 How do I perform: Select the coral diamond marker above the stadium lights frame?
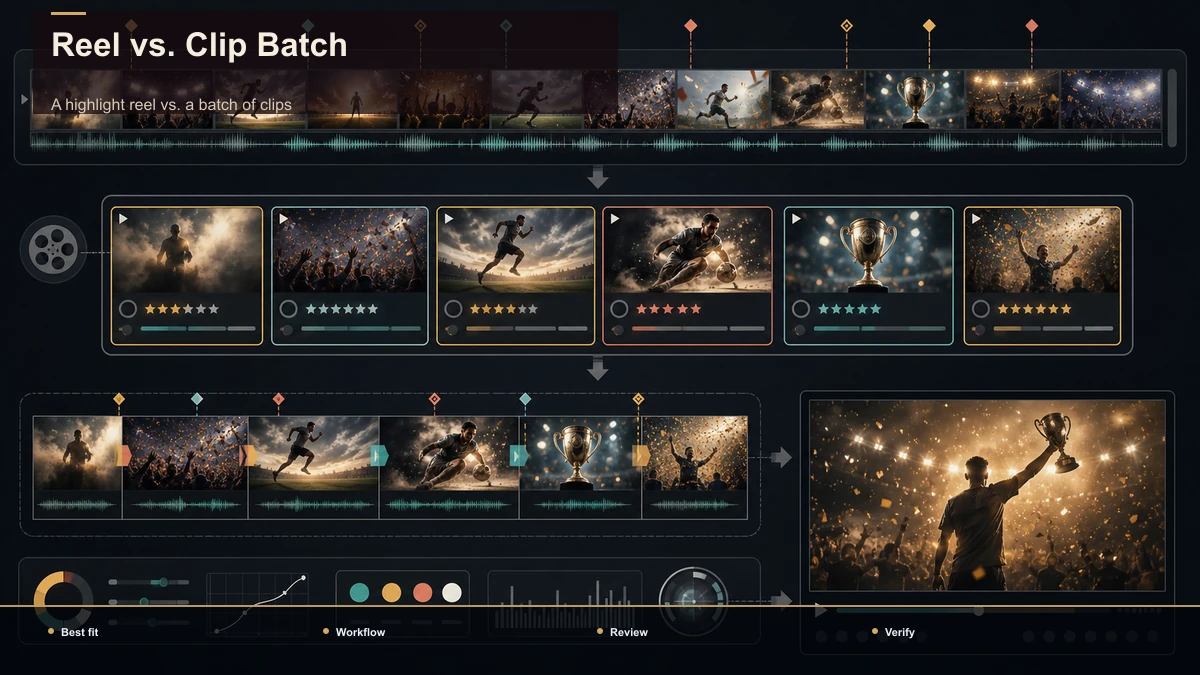[1032, 25]
